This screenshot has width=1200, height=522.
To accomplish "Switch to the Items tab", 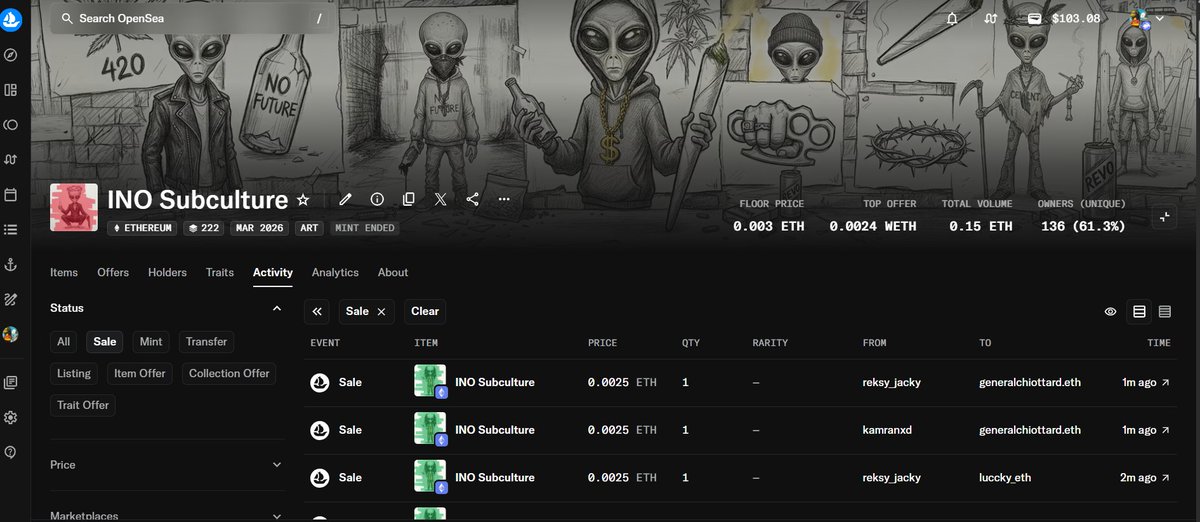I will [64, 272].
